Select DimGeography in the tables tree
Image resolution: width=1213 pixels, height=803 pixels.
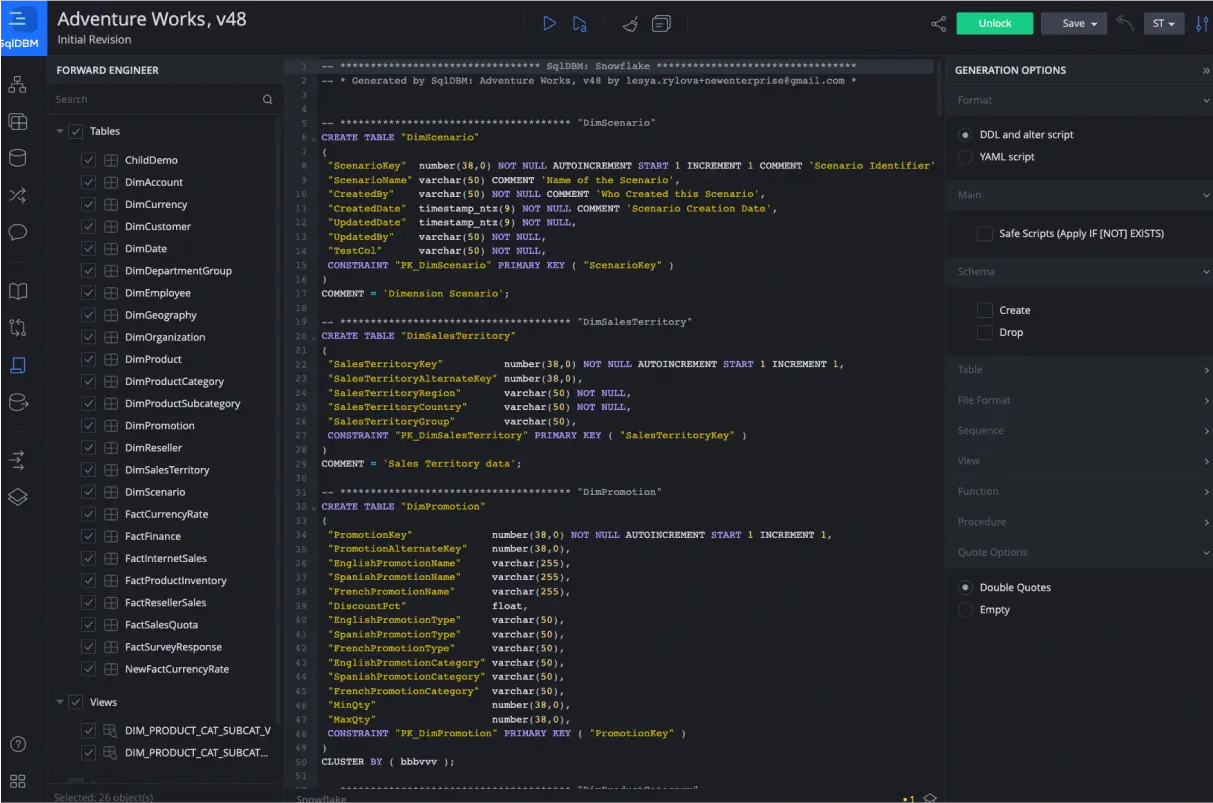point(160,315)
